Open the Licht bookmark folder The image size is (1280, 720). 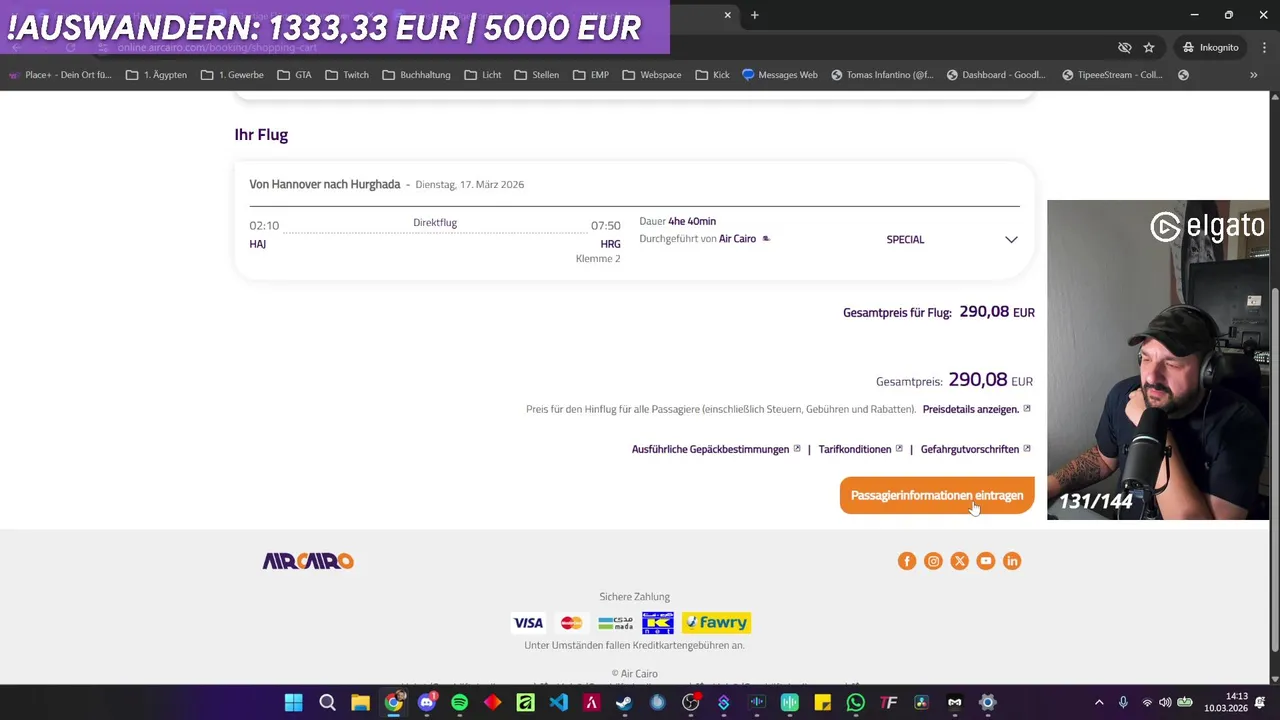pyautogui.click(x=483, y=75)
